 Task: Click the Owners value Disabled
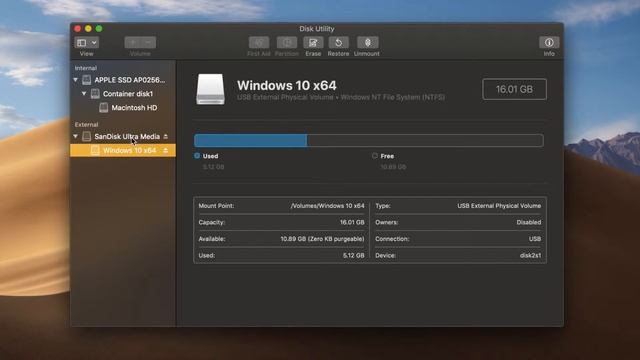(529, 222)
